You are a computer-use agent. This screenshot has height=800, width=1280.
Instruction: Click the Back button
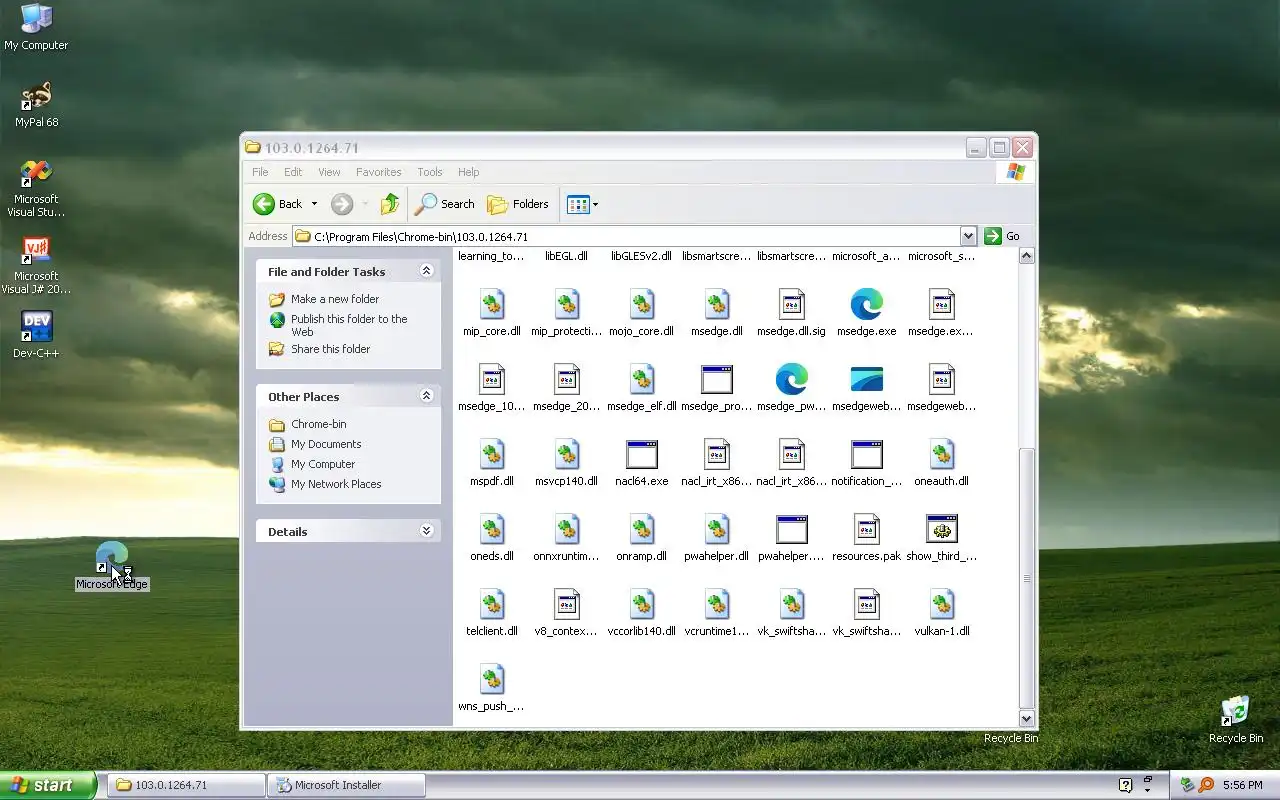[278, 204]
